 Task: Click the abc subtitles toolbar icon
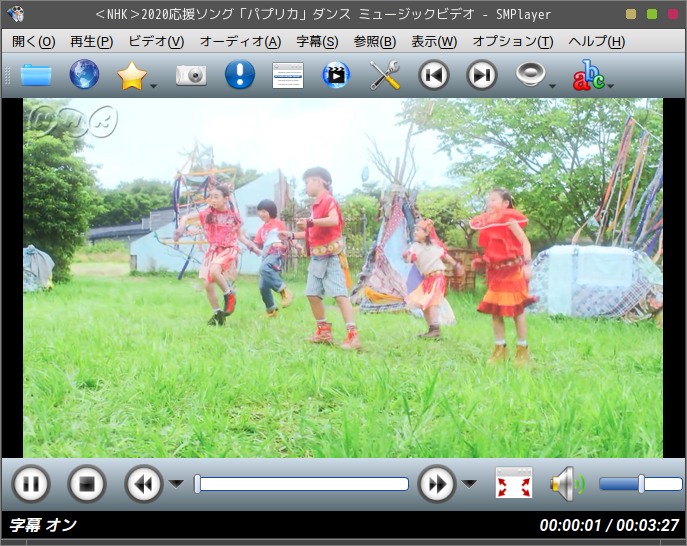coord(588,75)
